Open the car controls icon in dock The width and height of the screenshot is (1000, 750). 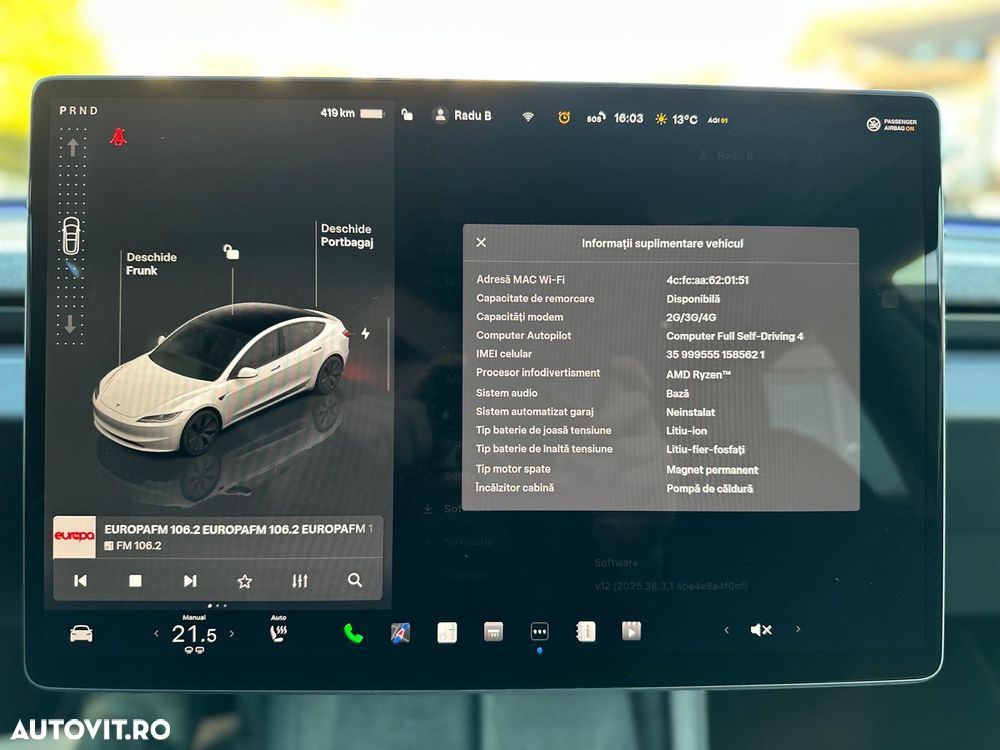(81, 633)
